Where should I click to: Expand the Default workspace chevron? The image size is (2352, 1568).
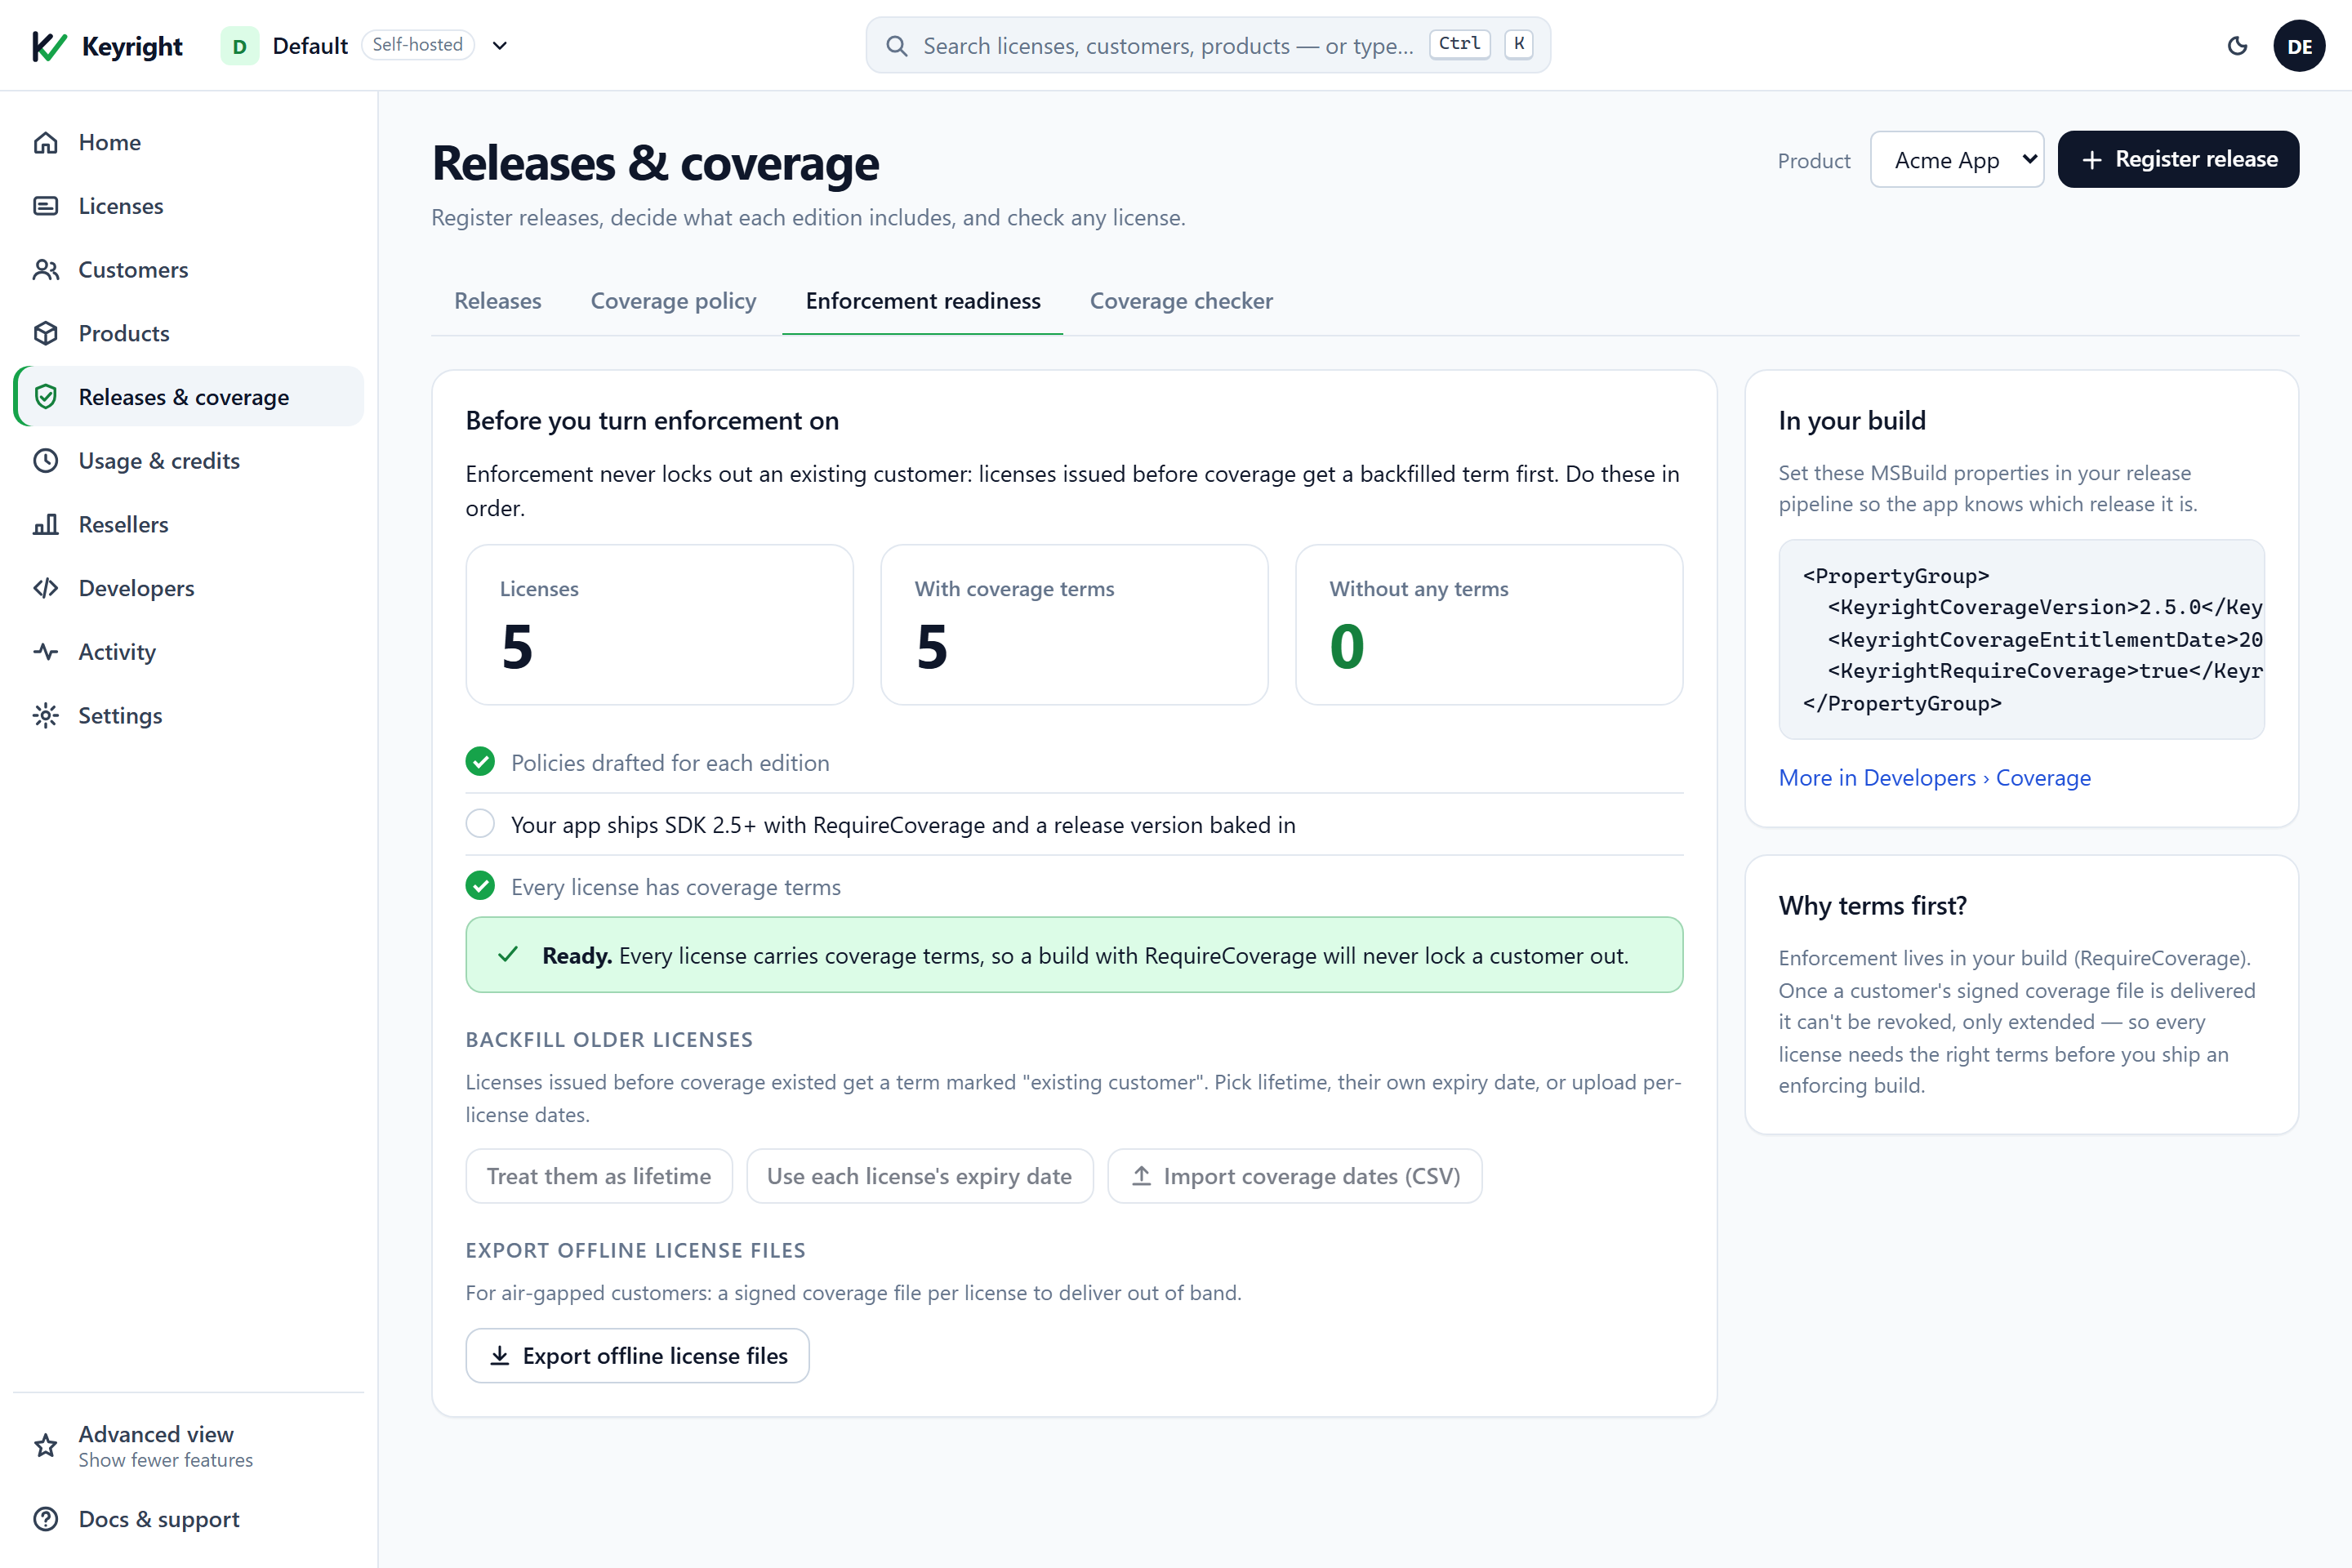click(x=500, y=46)
